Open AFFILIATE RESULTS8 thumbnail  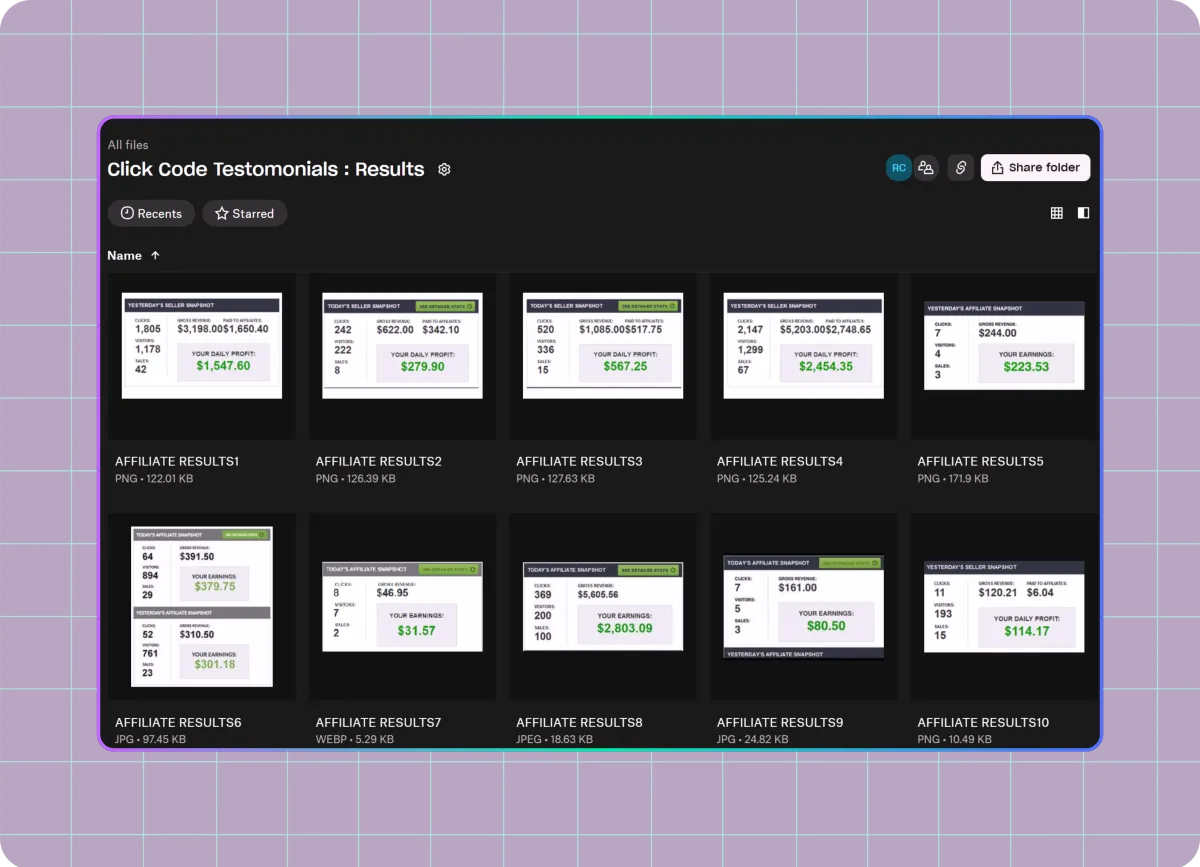click(x=603, y=607)
